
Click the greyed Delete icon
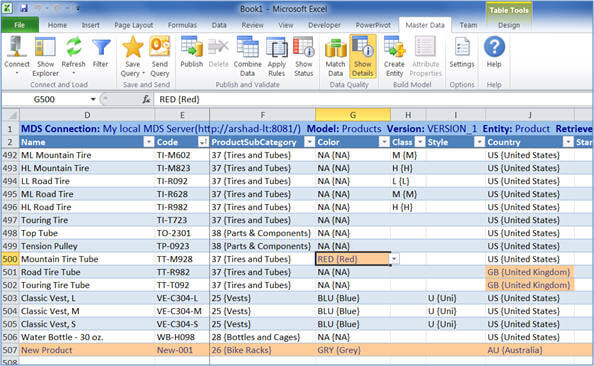tap(218, 47)
